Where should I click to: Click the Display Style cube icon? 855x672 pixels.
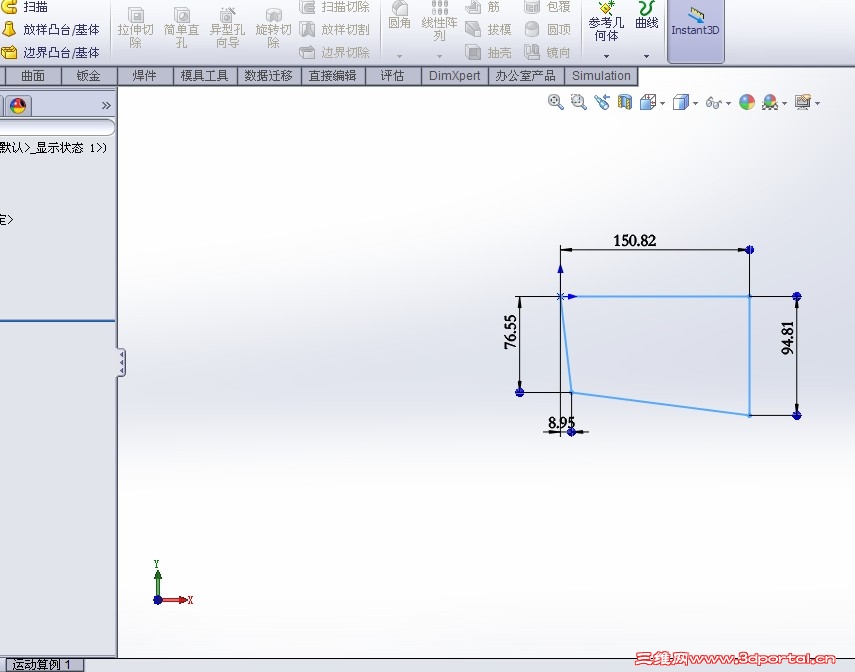click(x=681, y=102)
